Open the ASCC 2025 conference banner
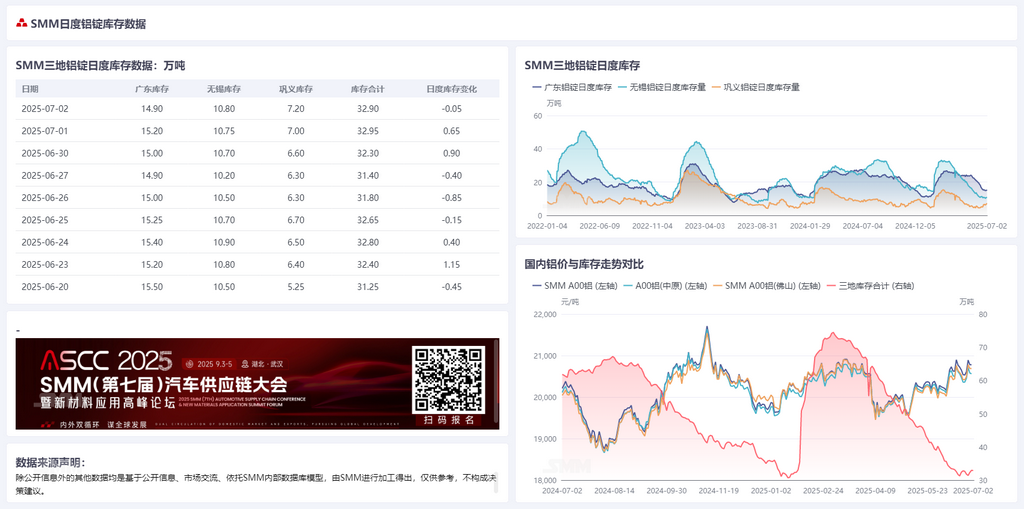This screenshot has width=1024, height=509. click(257, 384)
